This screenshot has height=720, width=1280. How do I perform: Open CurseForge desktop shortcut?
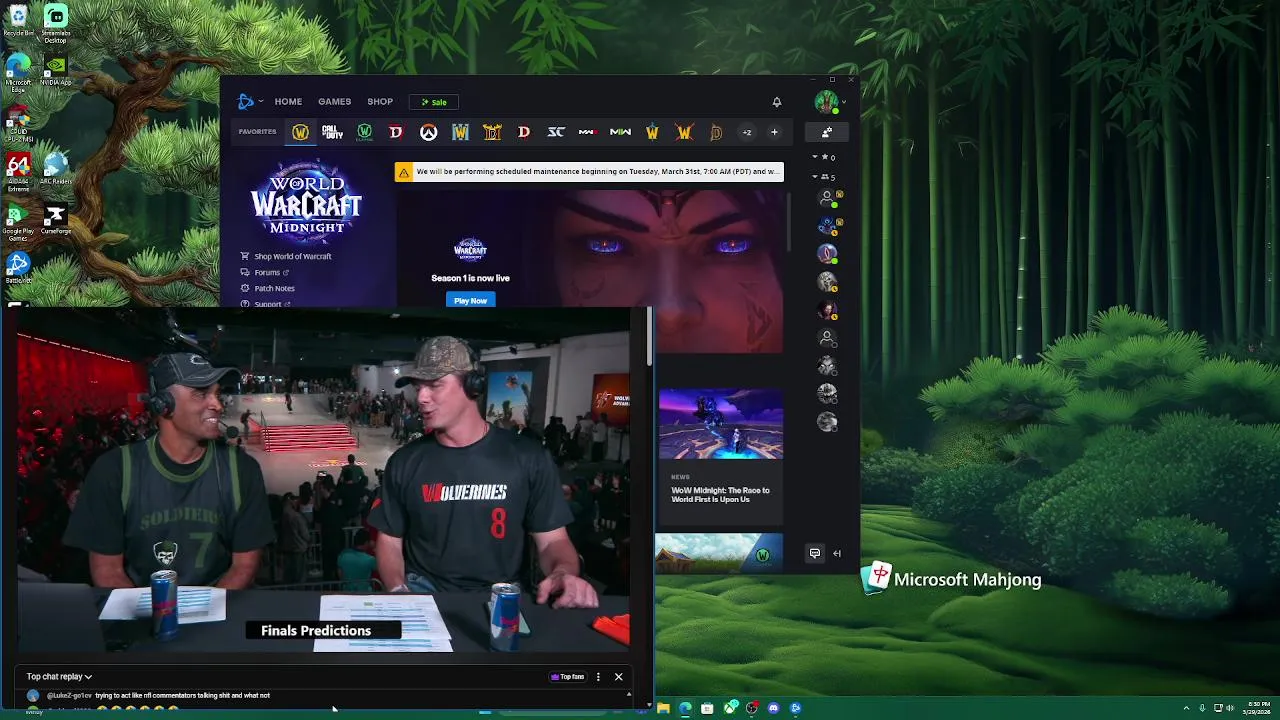tap(56, 220)
